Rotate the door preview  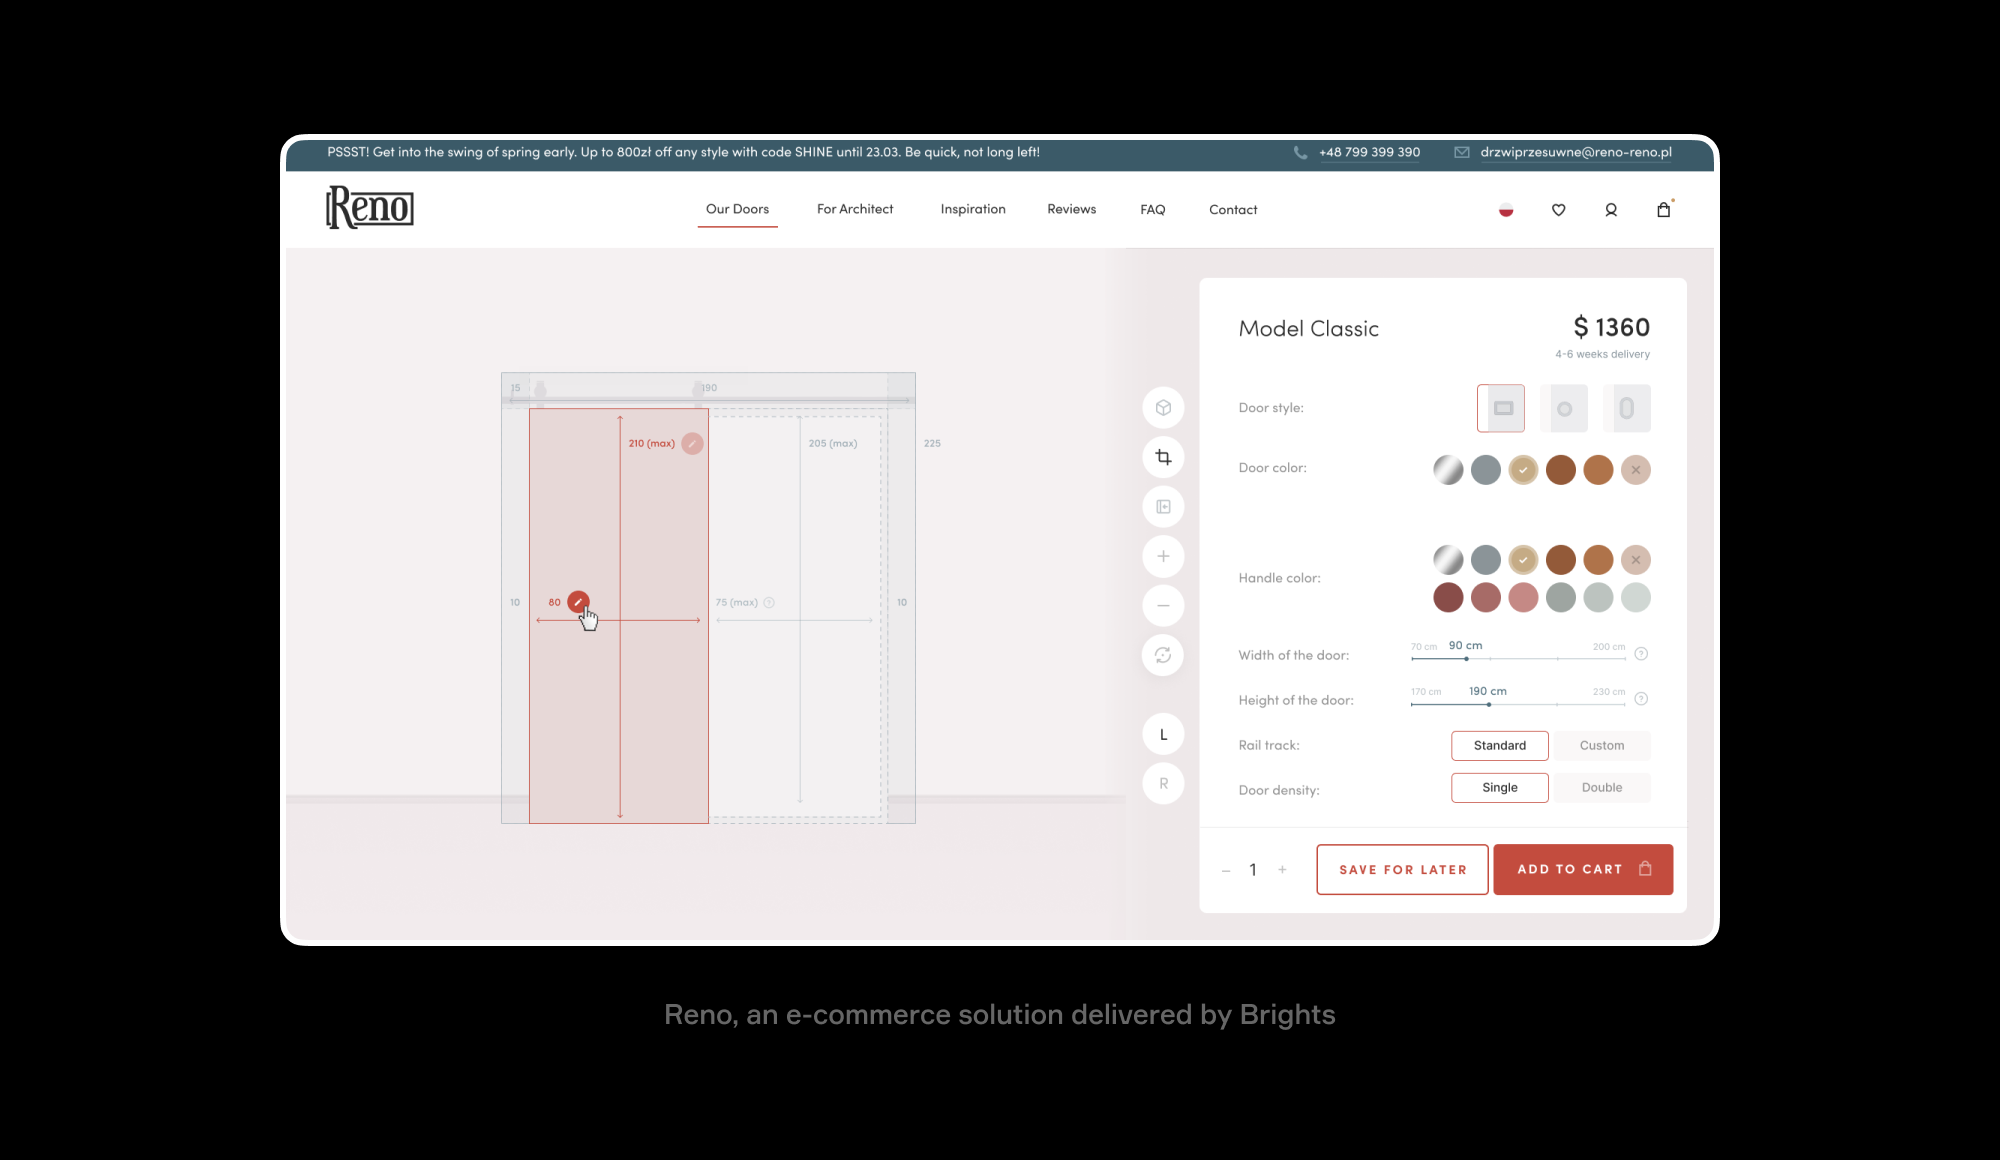coord(1163,655)
